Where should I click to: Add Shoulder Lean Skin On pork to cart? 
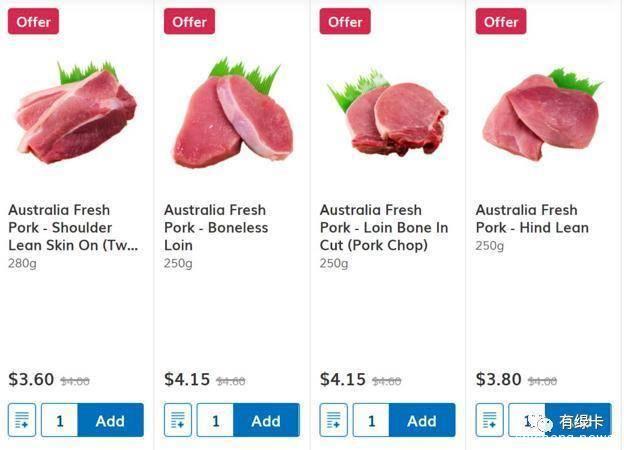point(110,421)
